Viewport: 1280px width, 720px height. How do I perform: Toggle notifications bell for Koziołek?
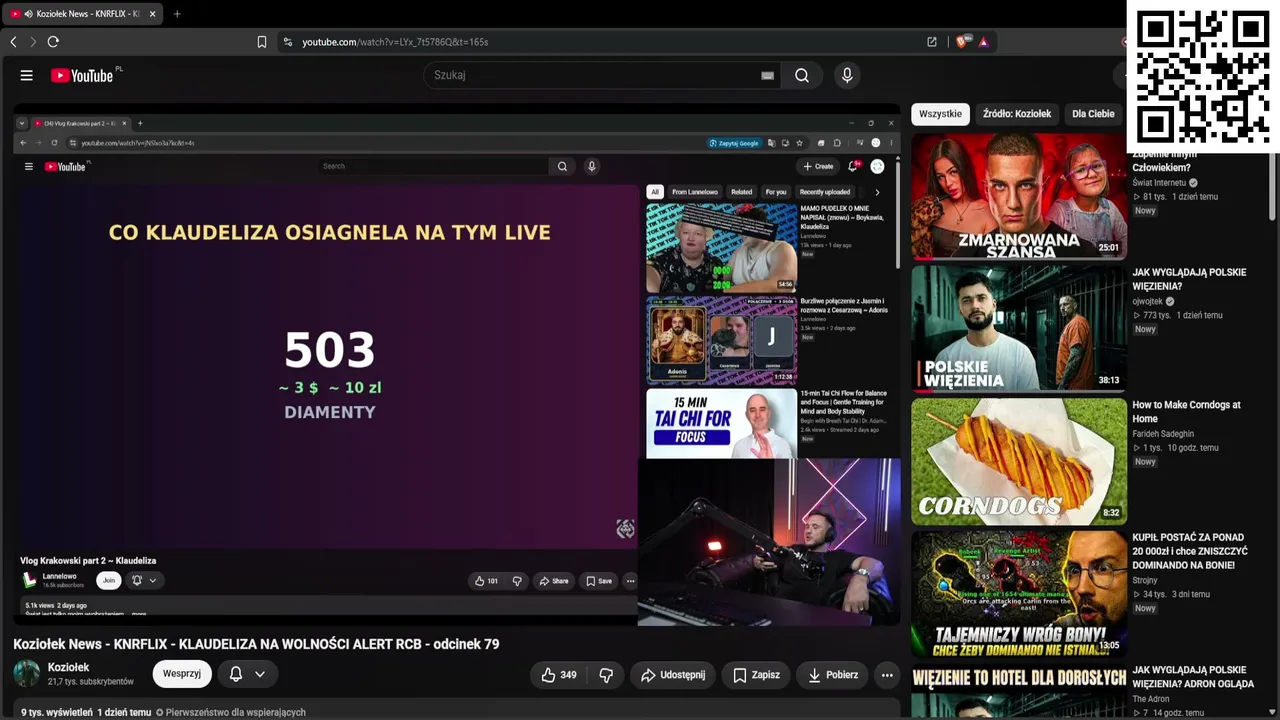pyautogui.click(x=236, y=674)
